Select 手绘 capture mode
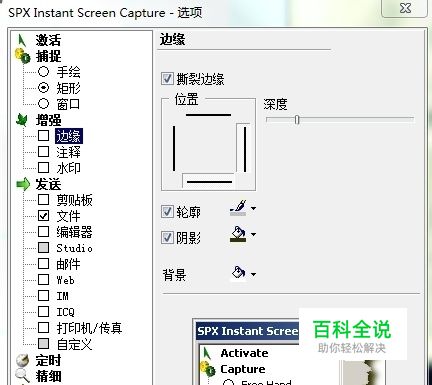Screen dimensions: 432x385 click(43, 72)
